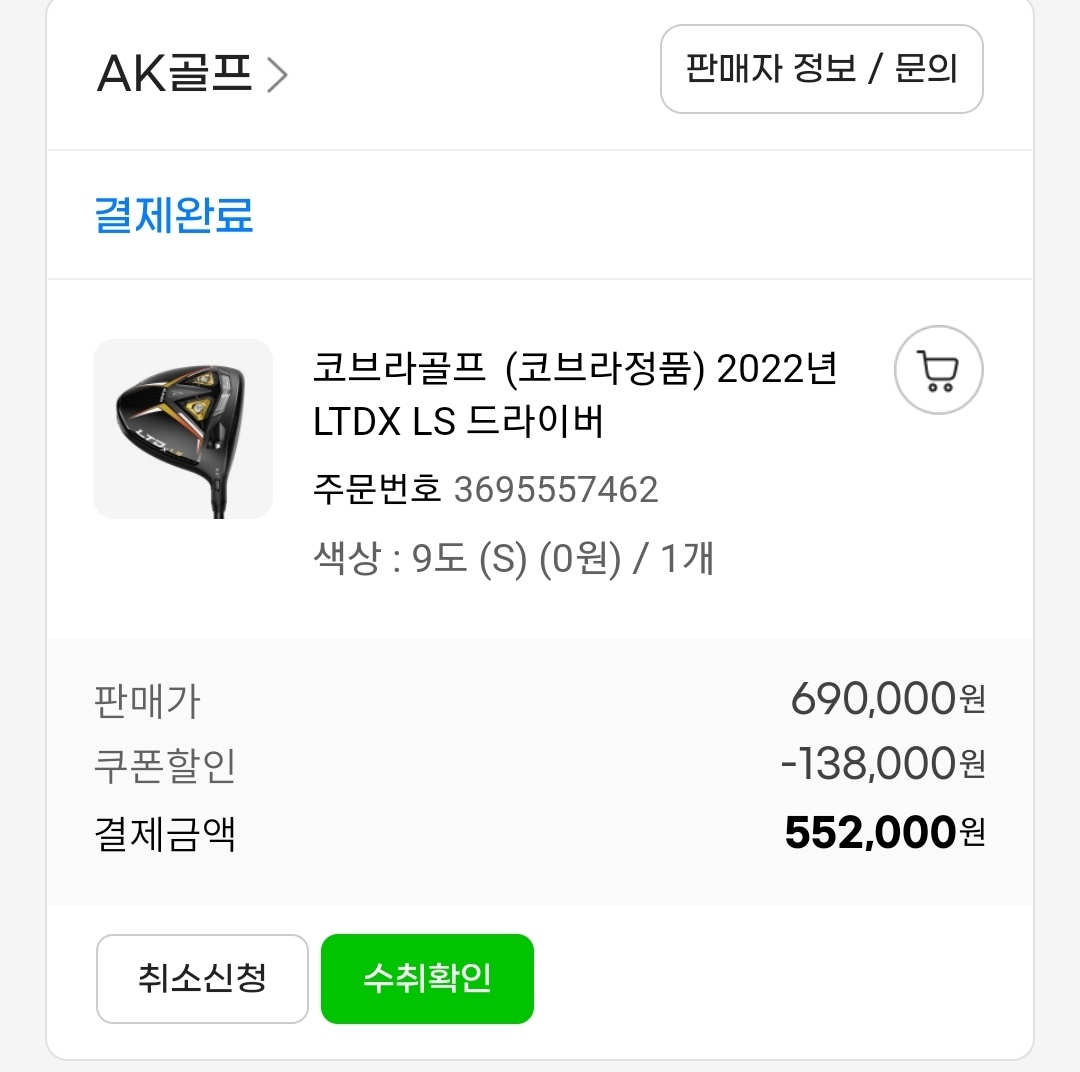Confirm receipt with green 수취확인 button
Viewport: 1080px width, 1072px height.
coord(427,978)
